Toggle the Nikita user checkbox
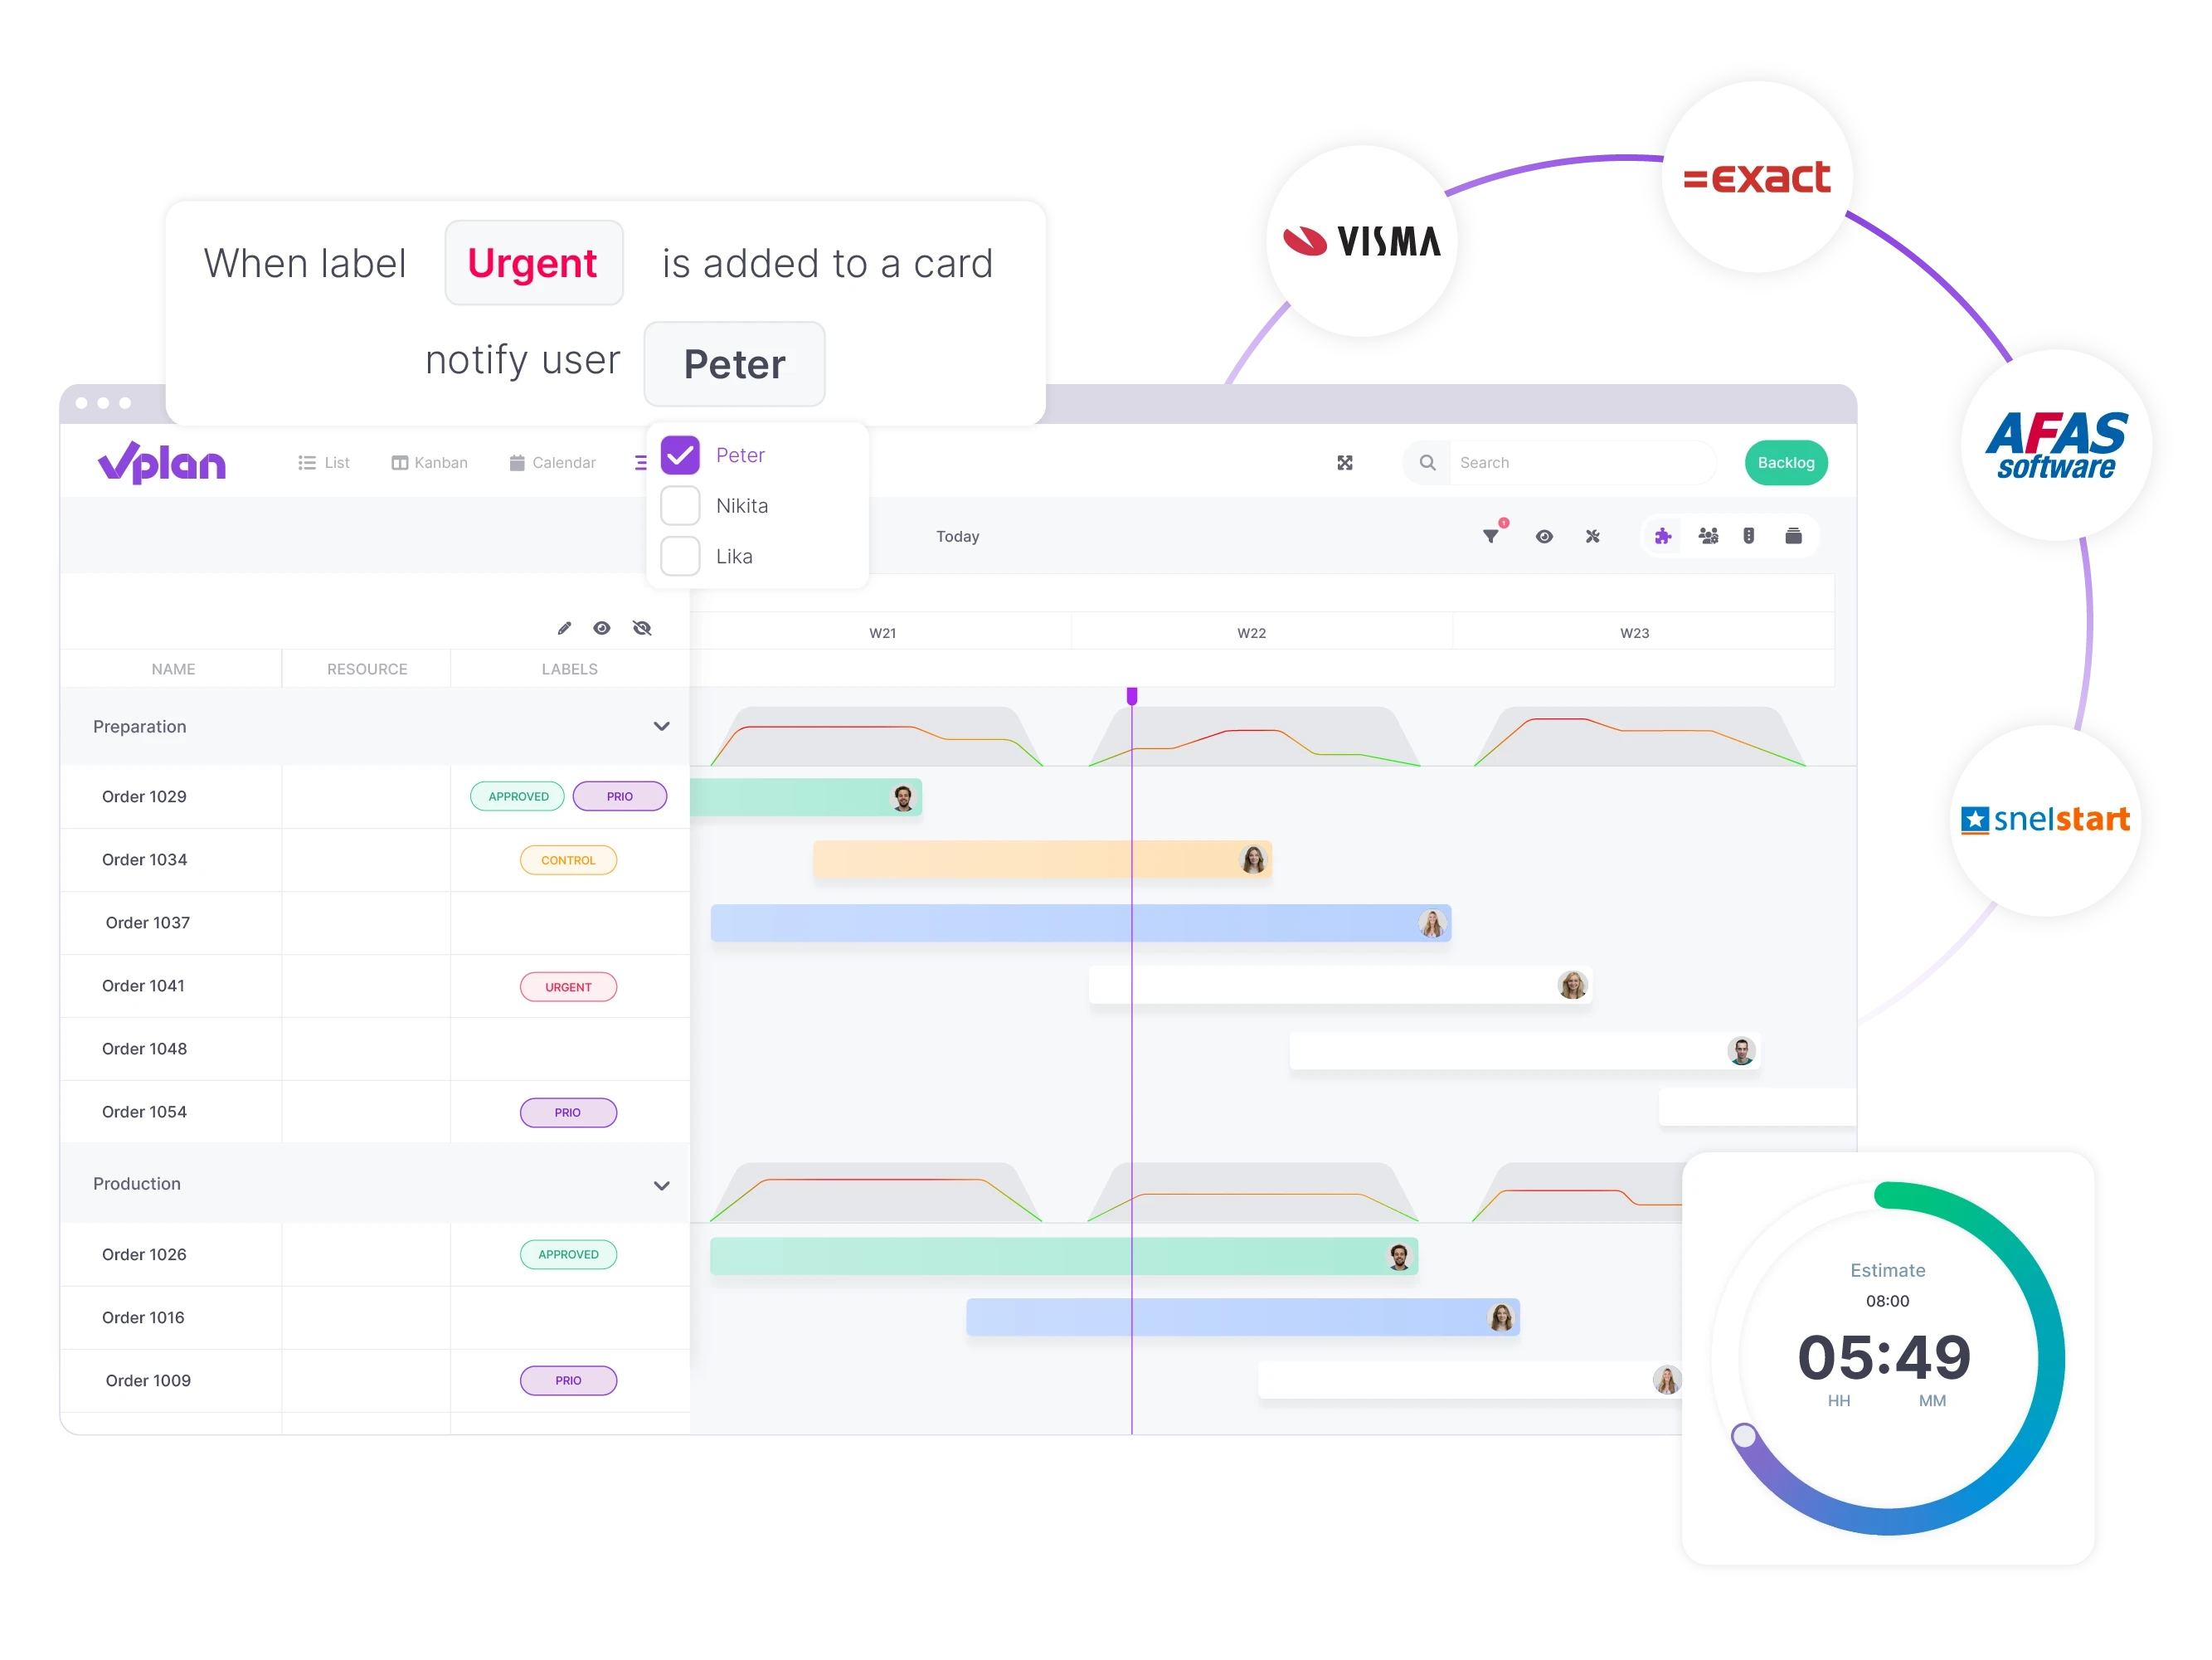Image resolution: width=2212 pixels, height=1660 pixels. coord(680,506)
